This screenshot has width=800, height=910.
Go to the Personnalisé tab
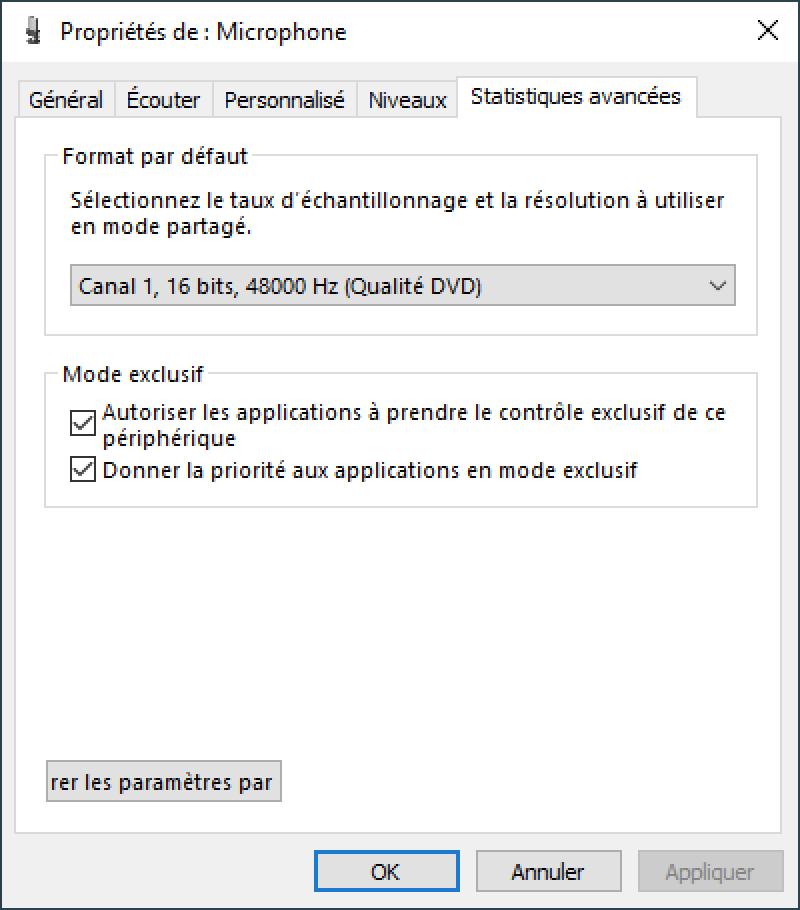coord(284,100)
